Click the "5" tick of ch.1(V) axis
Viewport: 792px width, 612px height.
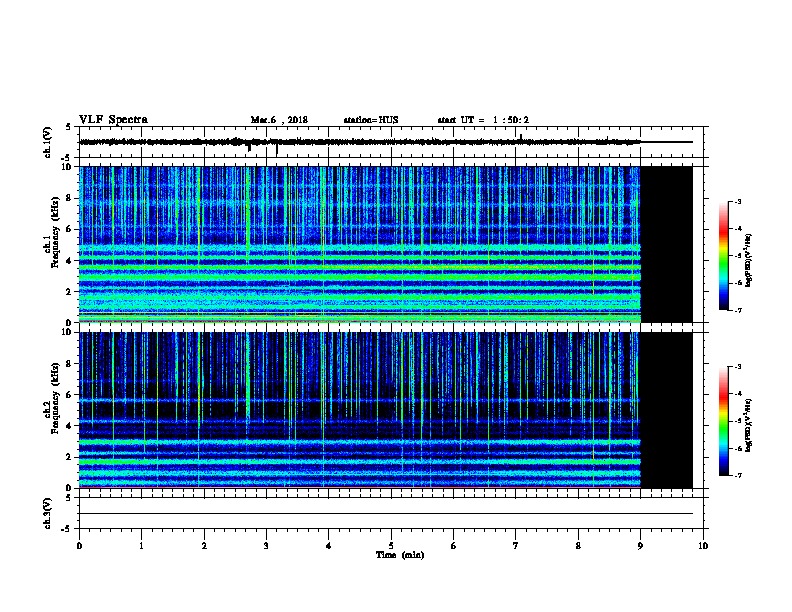[x=69, y=127]
